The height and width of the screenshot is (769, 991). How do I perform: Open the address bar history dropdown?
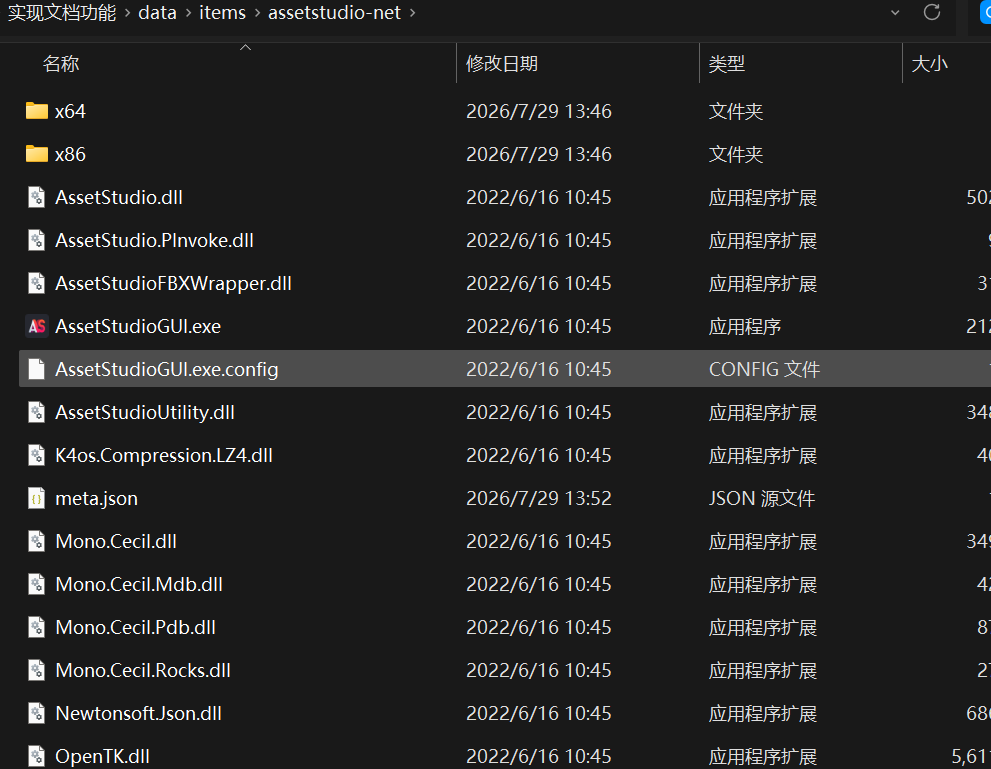pyautogui.click(x=895, y=13)
